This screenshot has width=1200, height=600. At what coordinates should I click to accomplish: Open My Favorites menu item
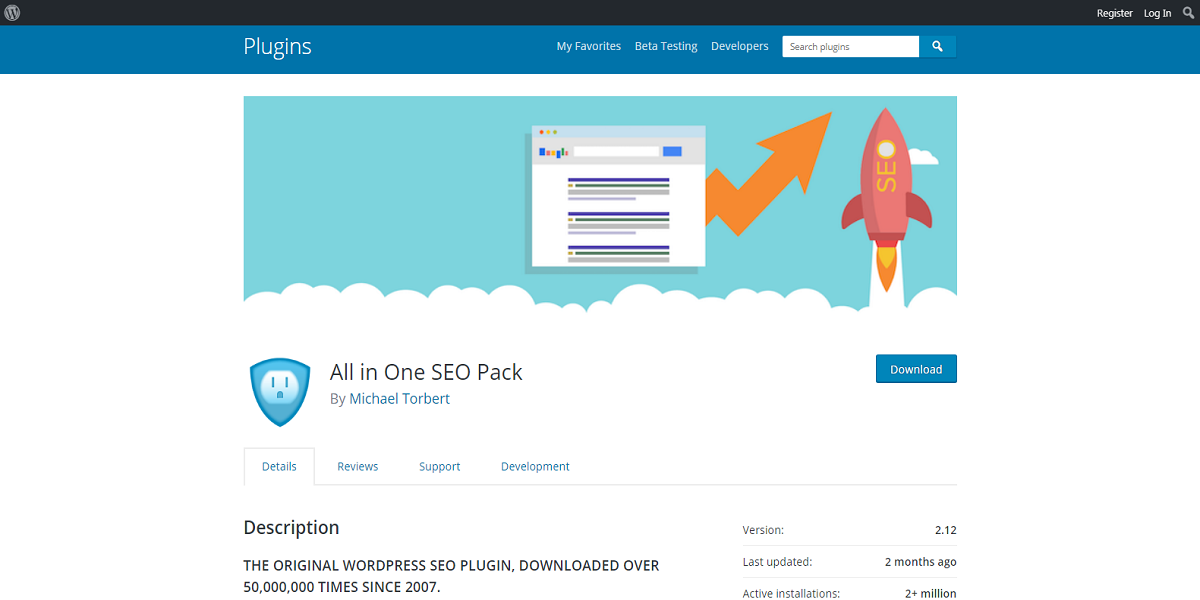tap(589, 46)
